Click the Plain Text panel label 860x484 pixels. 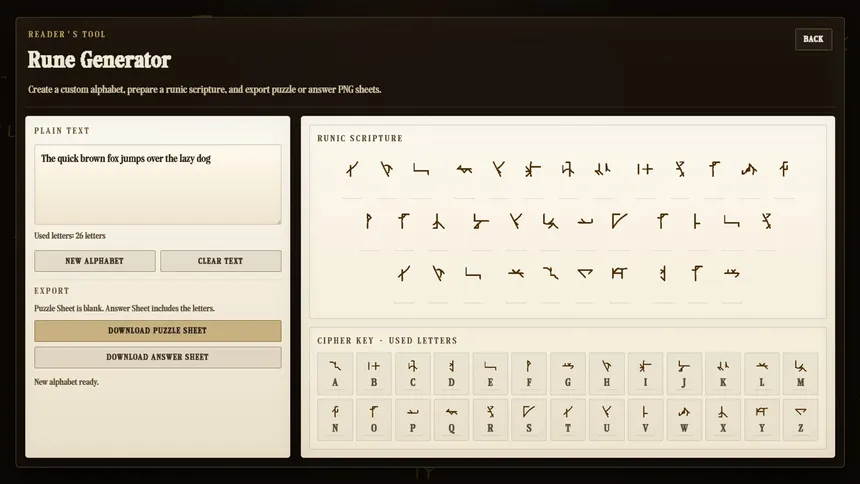pyautogui.click(x=62, y=131)
